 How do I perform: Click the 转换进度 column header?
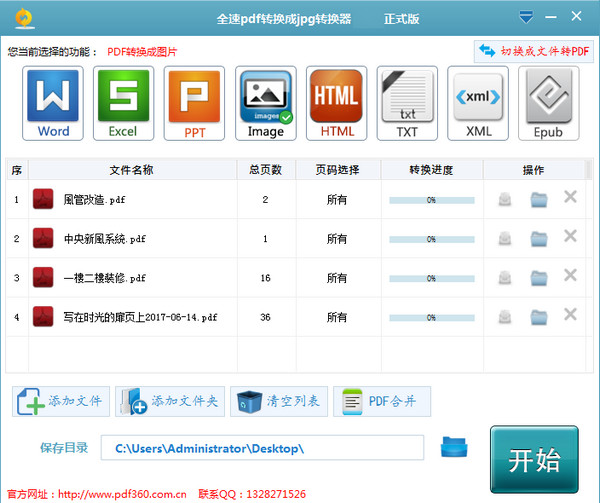click(x=432, y=170)
